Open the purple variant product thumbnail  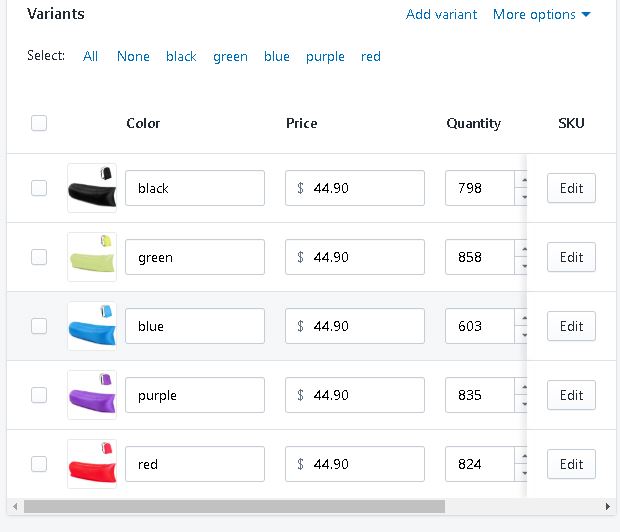92,395
